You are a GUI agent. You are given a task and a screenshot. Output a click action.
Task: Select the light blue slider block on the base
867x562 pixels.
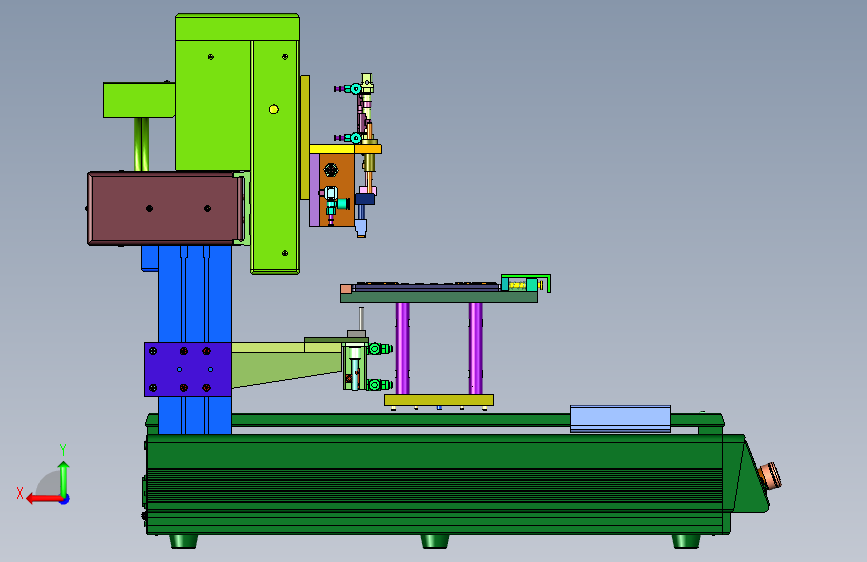point(620,419)
